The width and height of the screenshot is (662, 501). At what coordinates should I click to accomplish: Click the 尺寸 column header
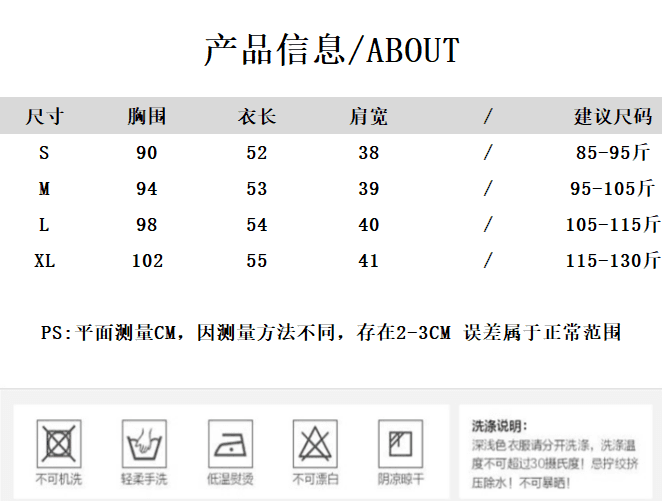(x=45, y=116)
